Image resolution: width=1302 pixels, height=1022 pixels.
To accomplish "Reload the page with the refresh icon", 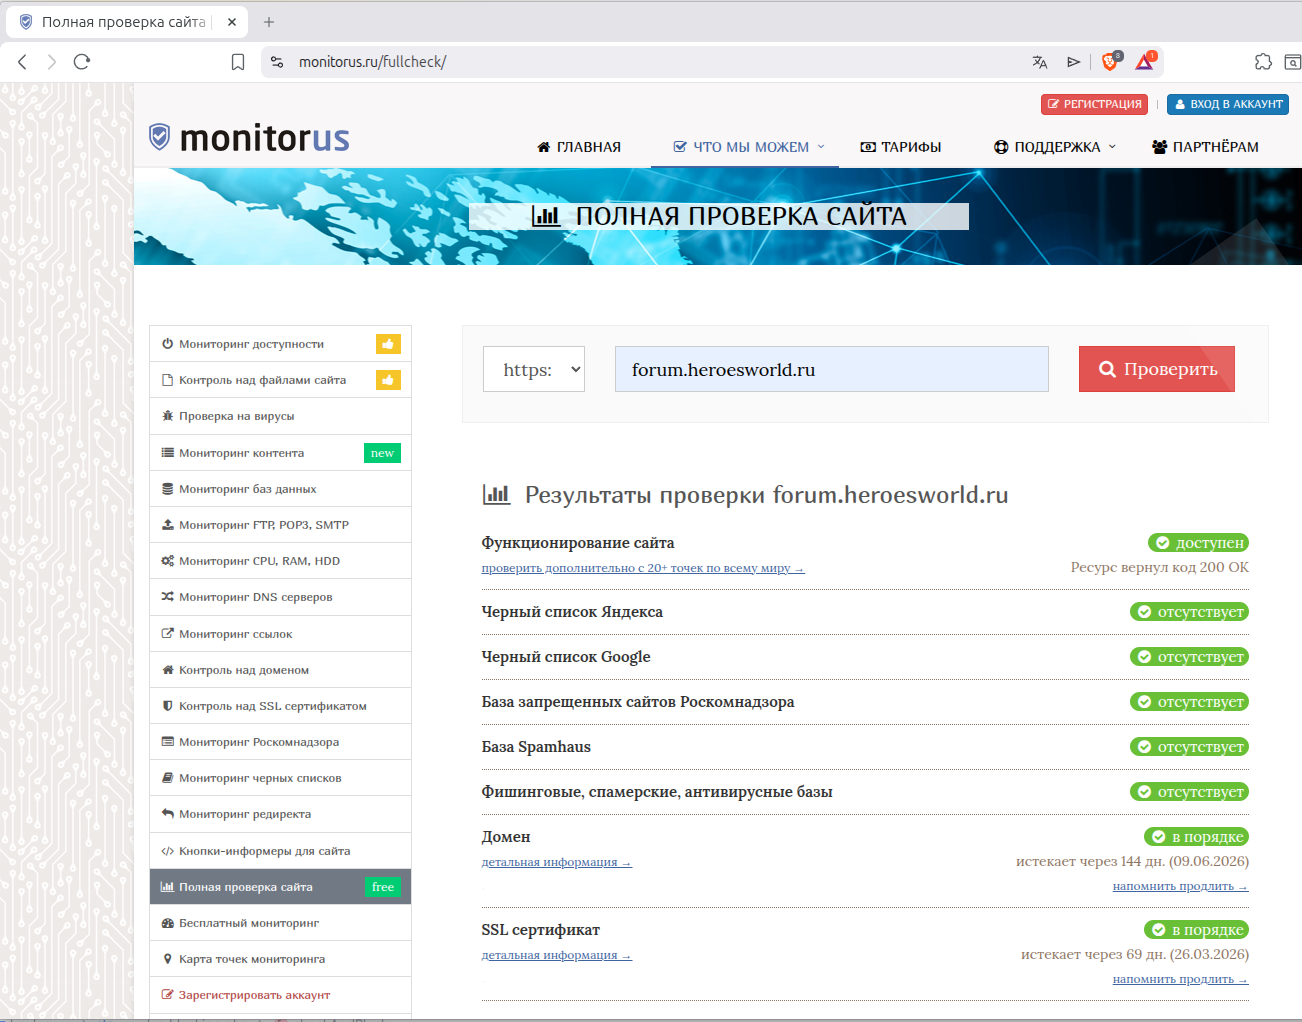I will click(x=82, y=62).
